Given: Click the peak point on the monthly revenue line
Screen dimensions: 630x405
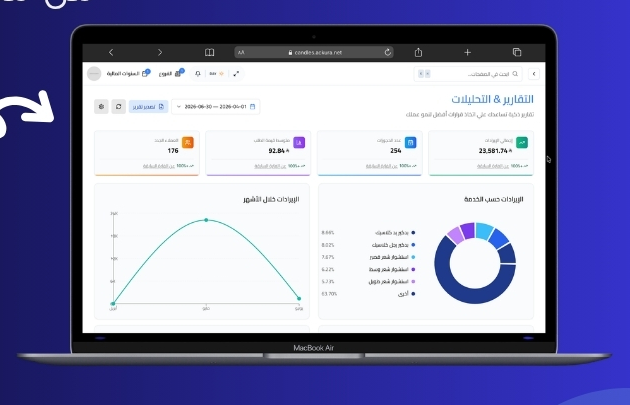Looking at the screenshot, I should (206, 220).
